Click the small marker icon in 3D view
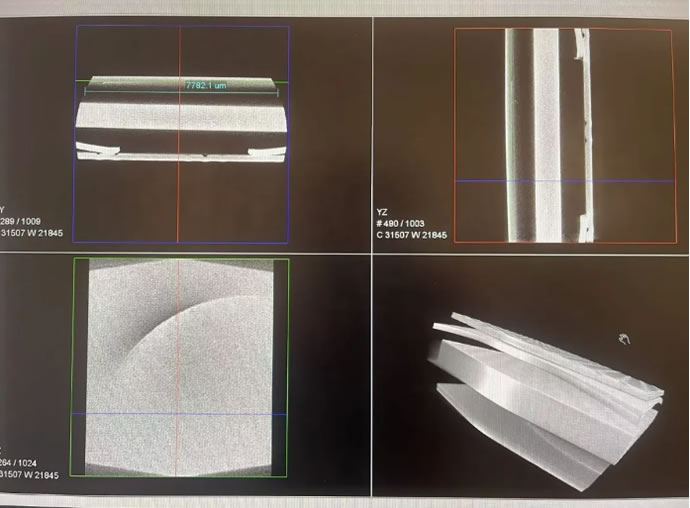 tap(624, 339)
